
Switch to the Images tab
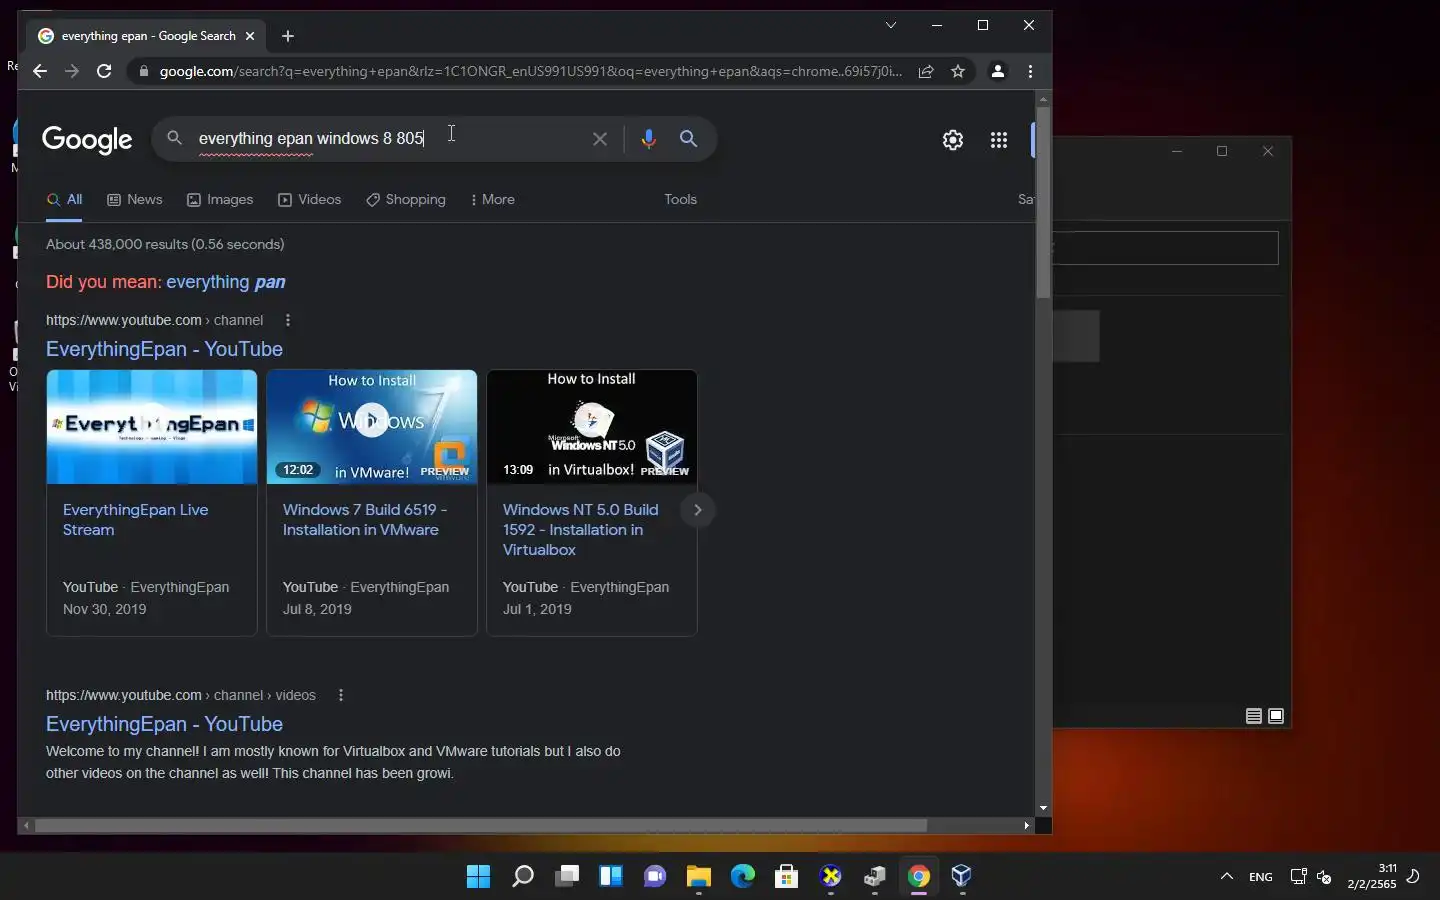click(x=220, y=199)
